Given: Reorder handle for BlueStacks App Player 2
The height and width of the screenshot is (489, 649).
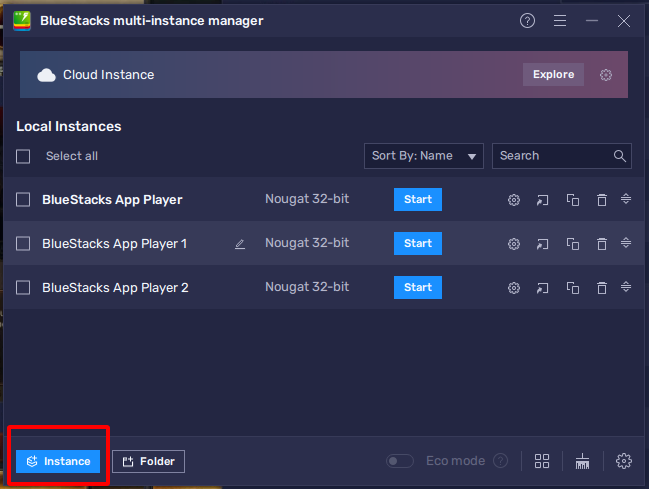Looking at the screenshot, I should click(626, 288).
